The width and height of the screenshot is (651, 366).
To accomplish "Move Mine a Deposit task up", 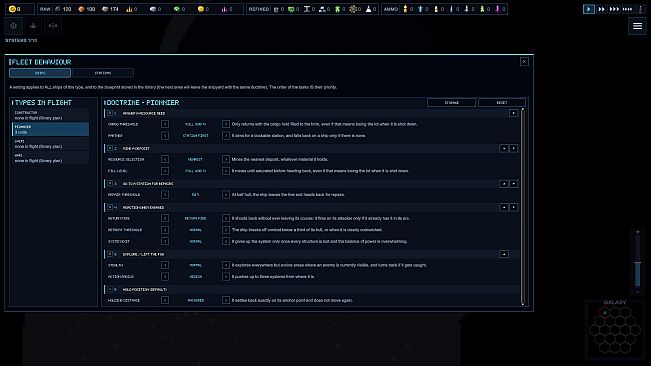I will [x=504, y=149].
